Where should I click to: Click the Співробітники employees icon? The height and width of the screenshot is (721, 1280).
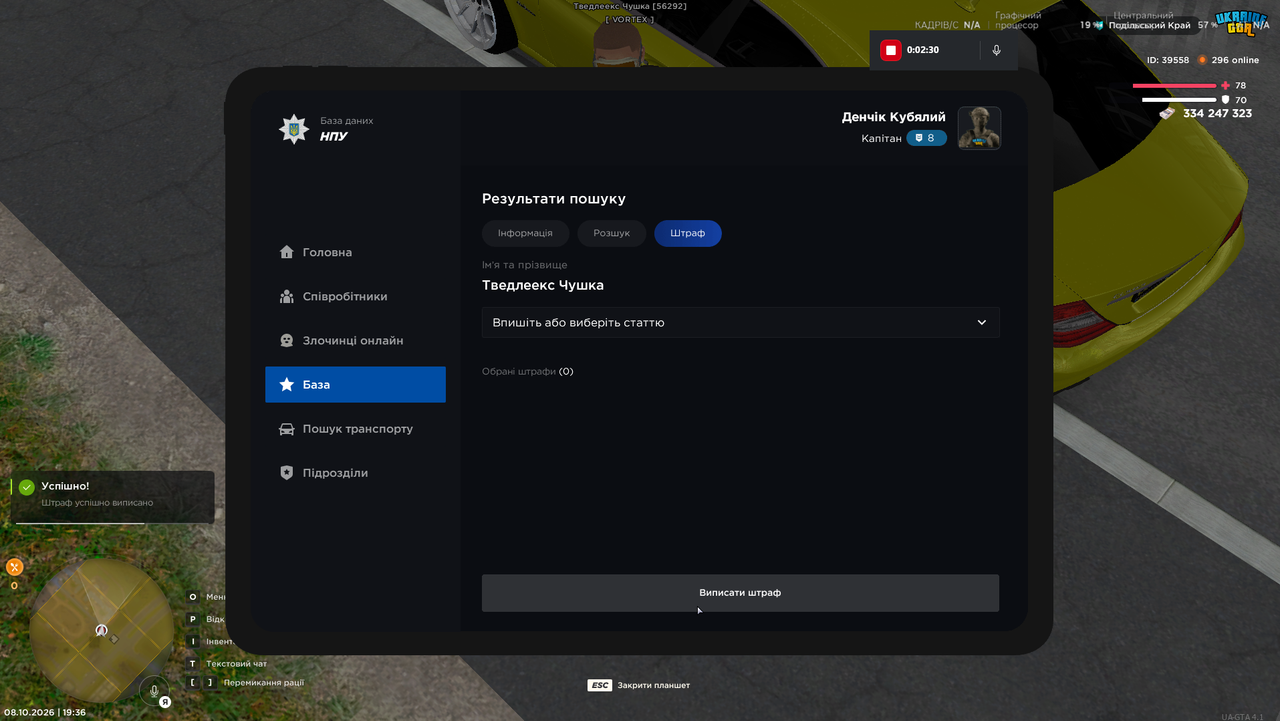(x=287, y=296)
